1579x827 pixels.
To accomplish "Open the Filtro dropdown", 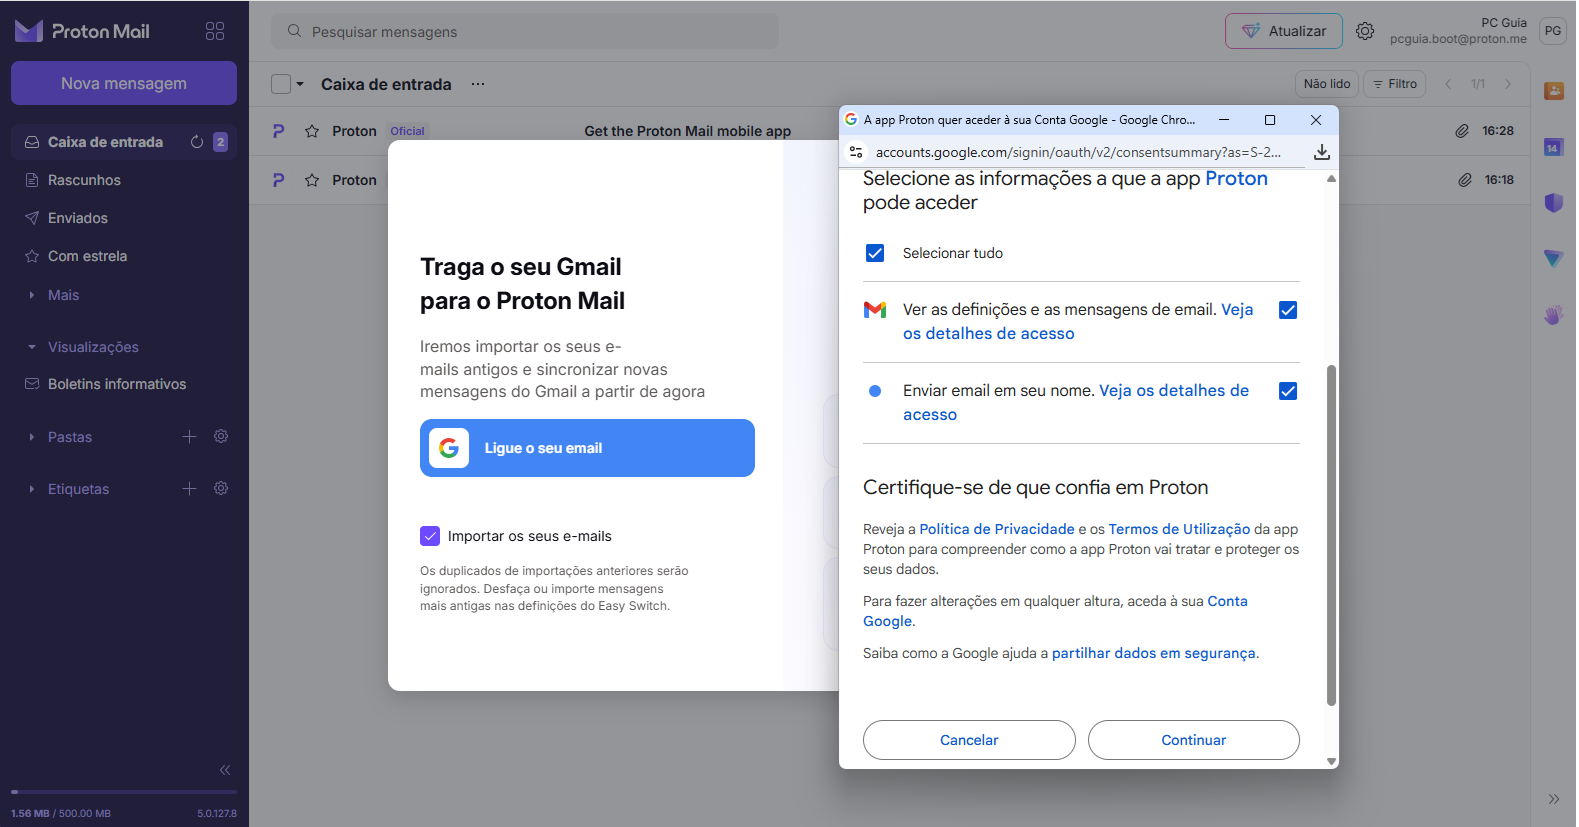I will [x=1395, y=84].
